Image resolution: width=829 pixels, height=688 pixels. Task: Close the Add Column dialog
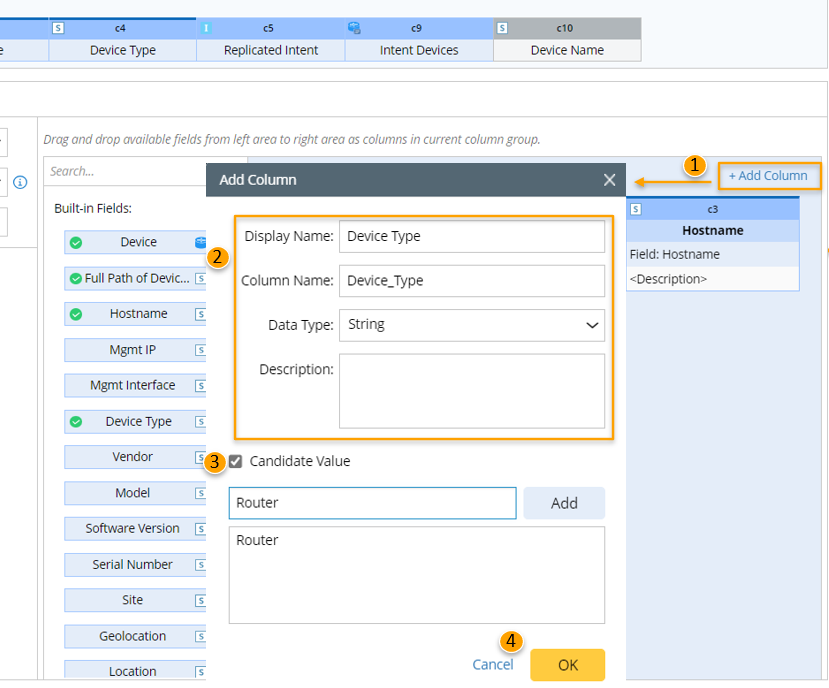609,180
